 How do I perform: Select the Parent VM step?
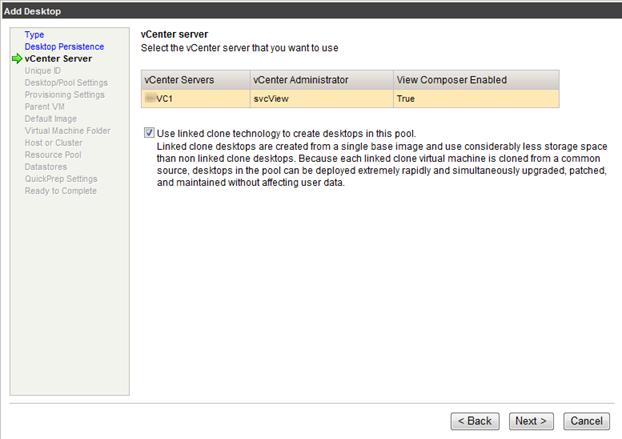point(44,107)
